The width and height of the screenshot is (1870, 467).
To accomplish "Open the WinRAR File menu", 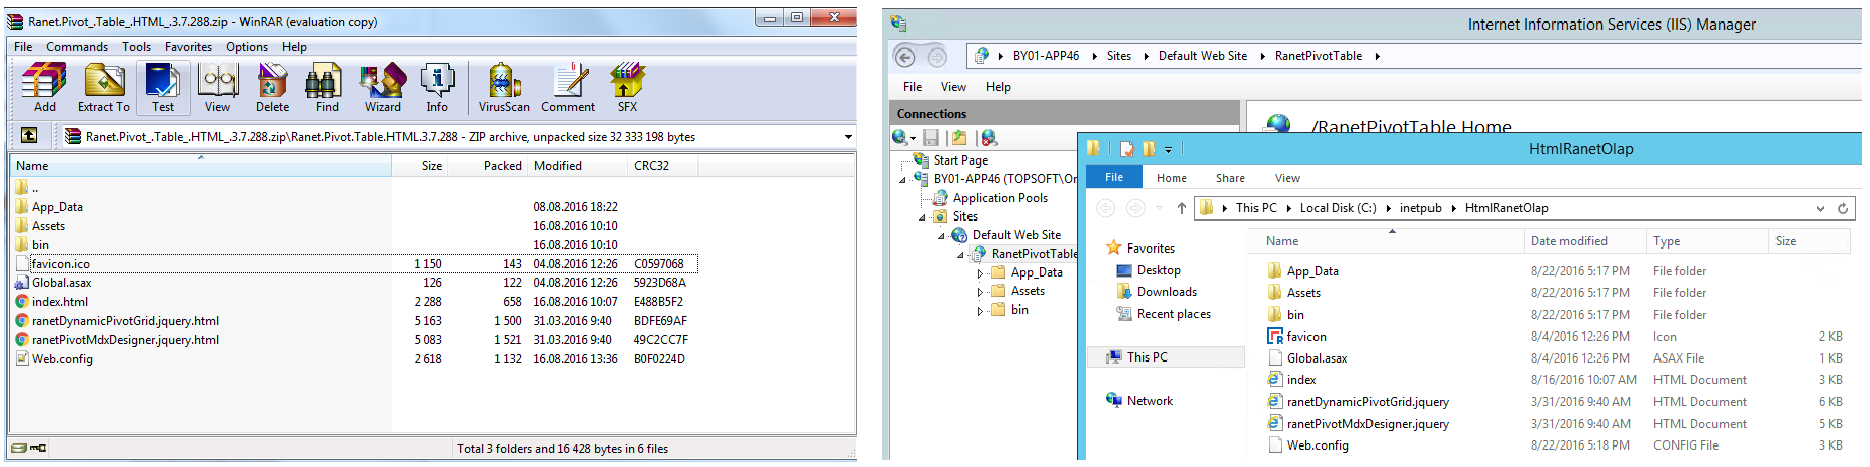I will [x=23, y=47].
